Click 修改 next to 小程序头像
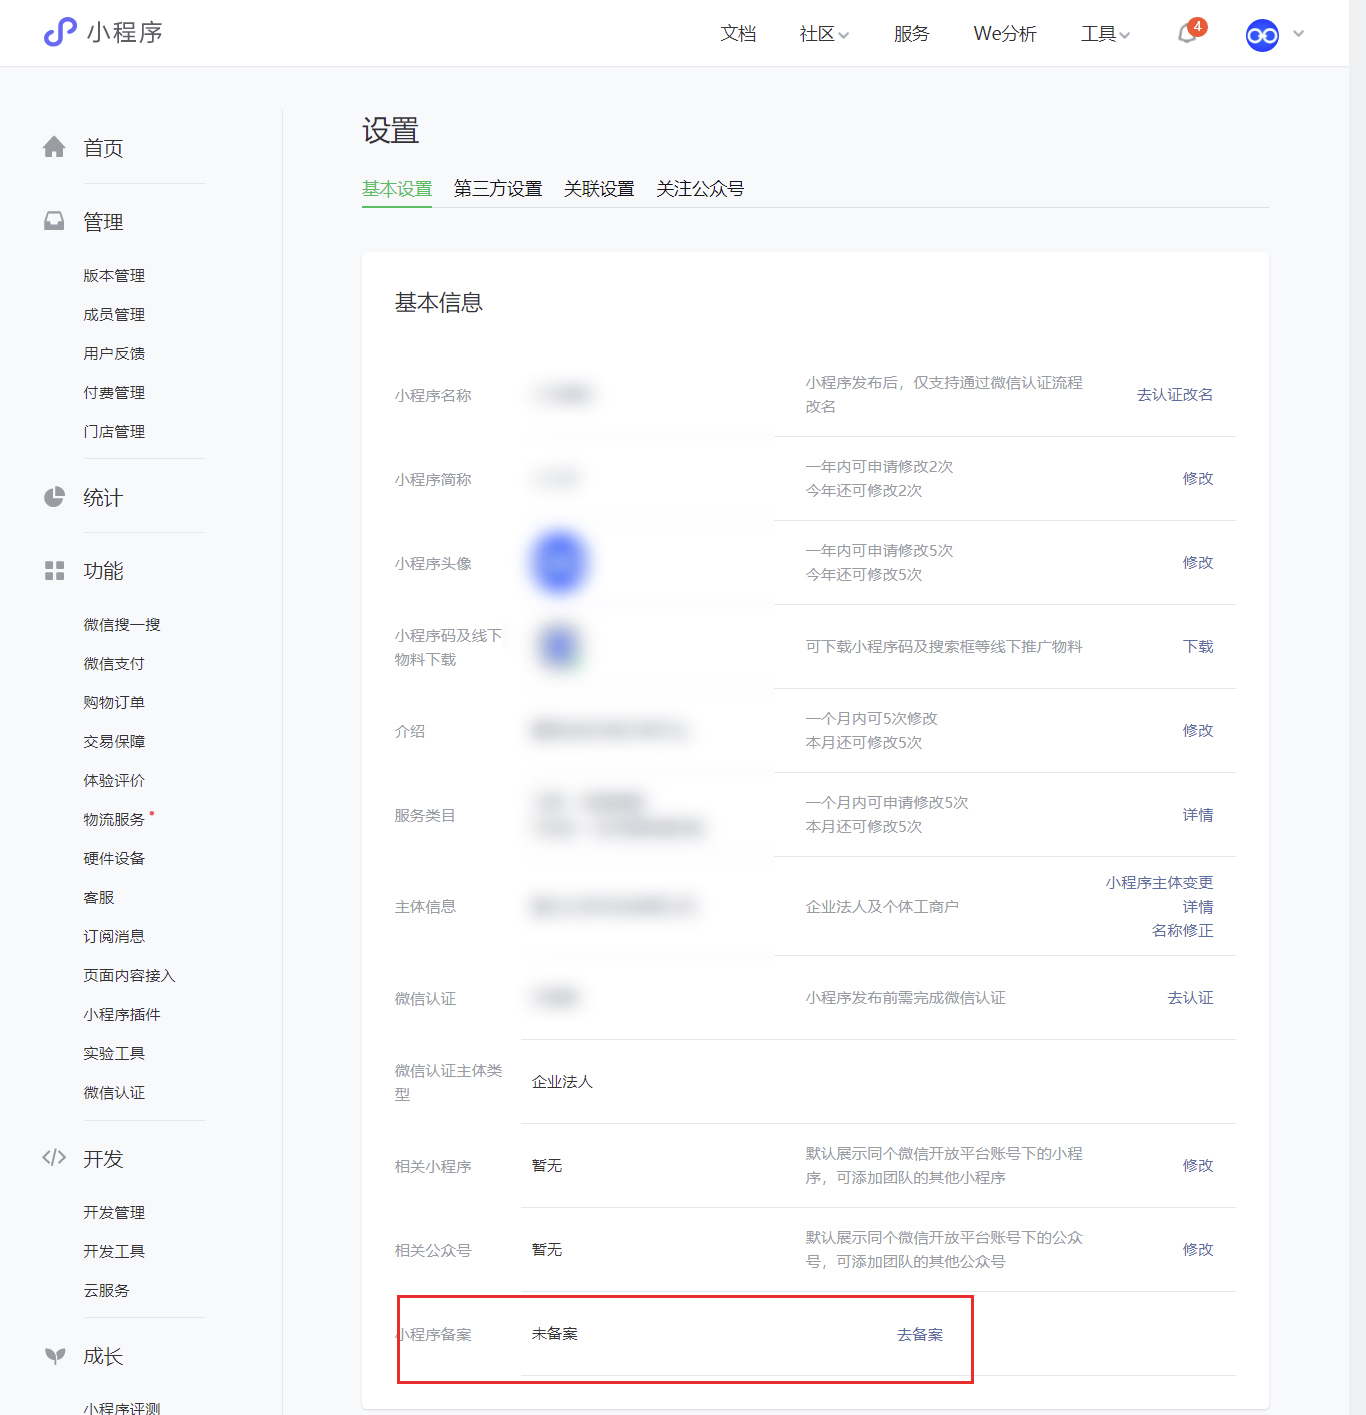The height and width of the screenshot is (1415, 1366). pyautogui.click(x=1197, y=563)
